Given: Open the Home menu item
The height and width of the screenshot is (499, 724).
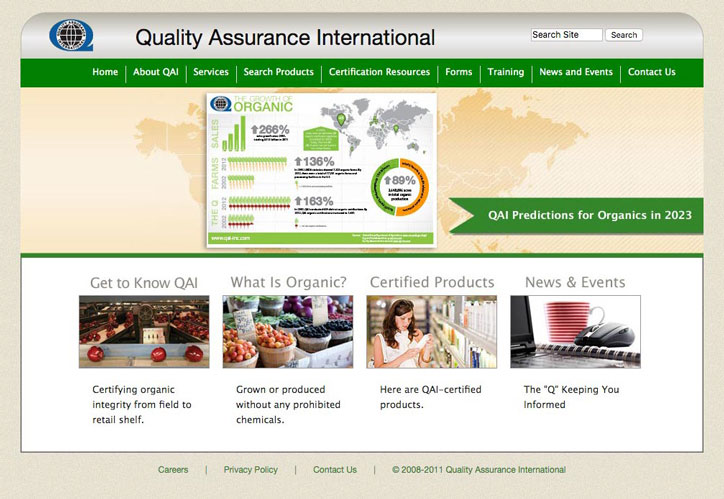Looking at the screenshot, I should 105,72.
